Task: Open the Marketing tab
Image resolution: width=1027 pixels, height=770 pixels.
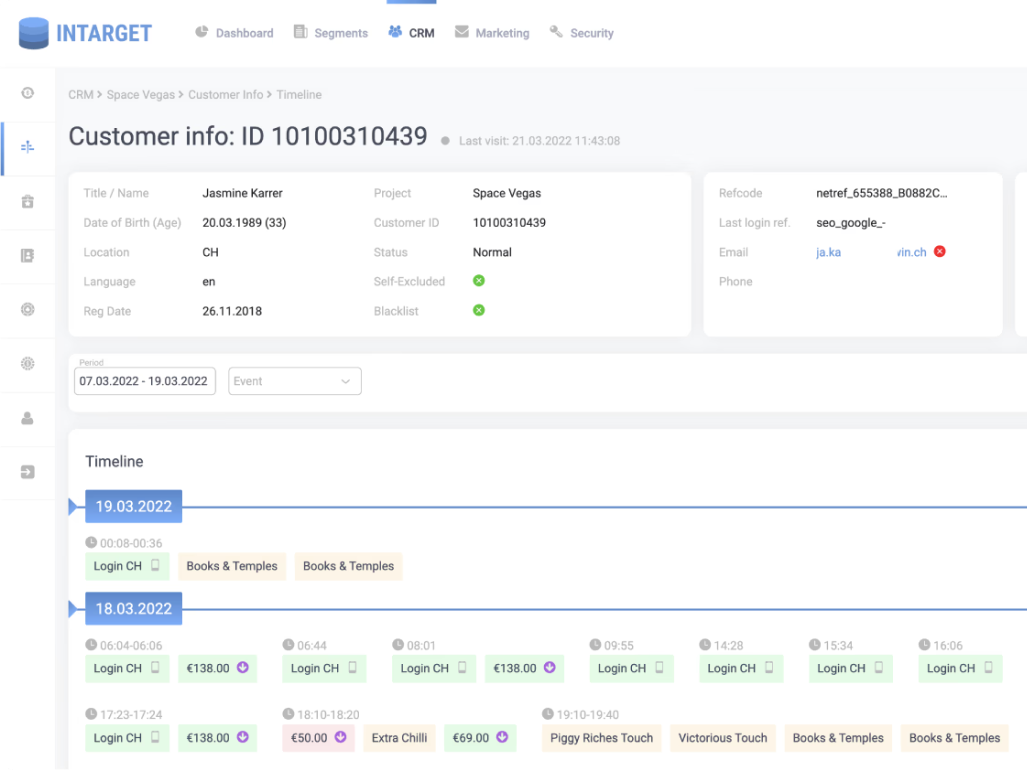Action: [492, 33]
